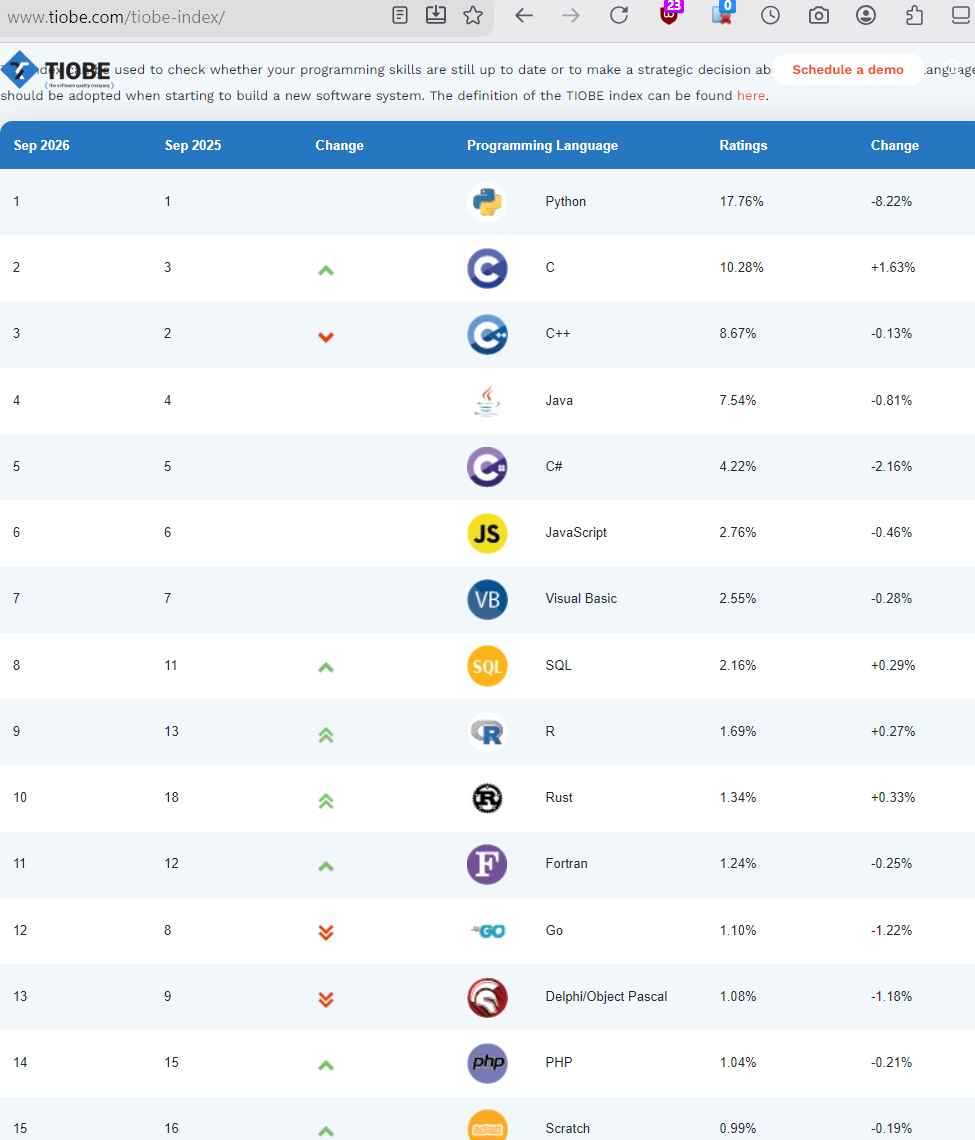Click the +0.33% change for Rust
This screenshot has height=1140, width=975.
tap(893, 798)
